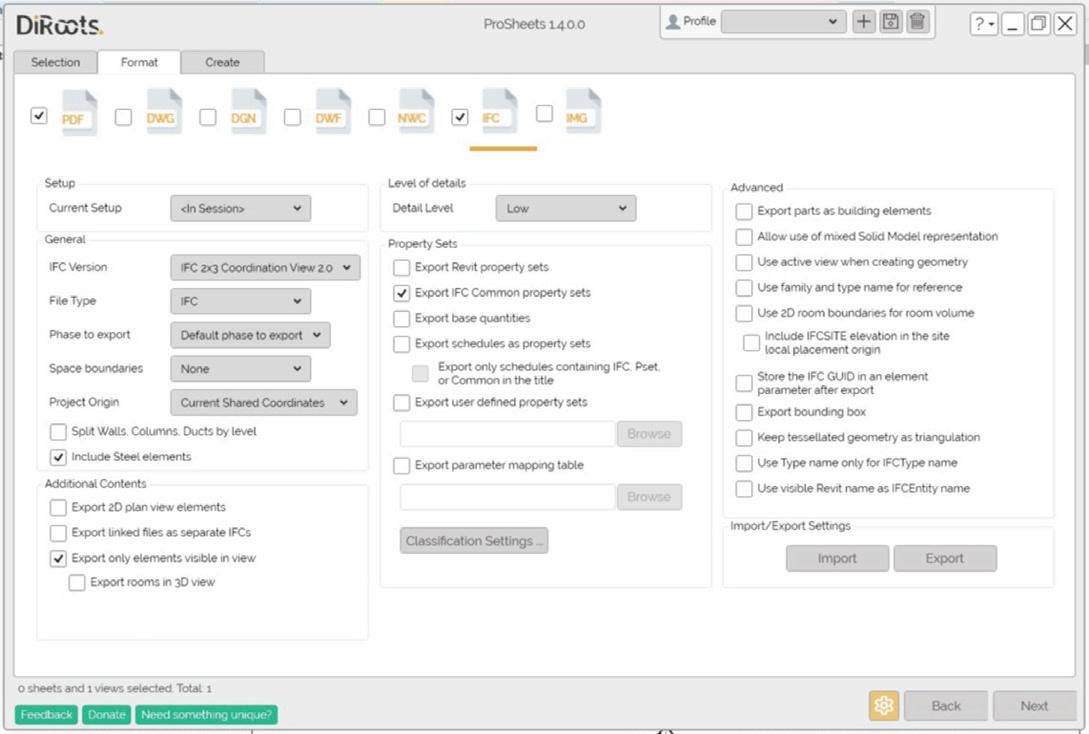Add a new profile with plus icon
1089x734 pixels.
click(863, 22)
